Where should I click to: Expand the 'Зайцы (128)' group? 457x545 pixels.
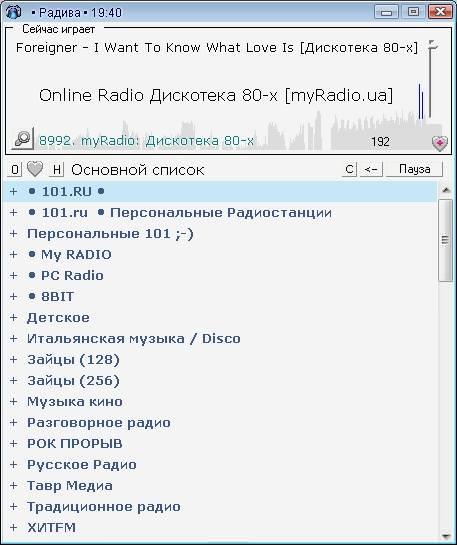tap(14, 359)
